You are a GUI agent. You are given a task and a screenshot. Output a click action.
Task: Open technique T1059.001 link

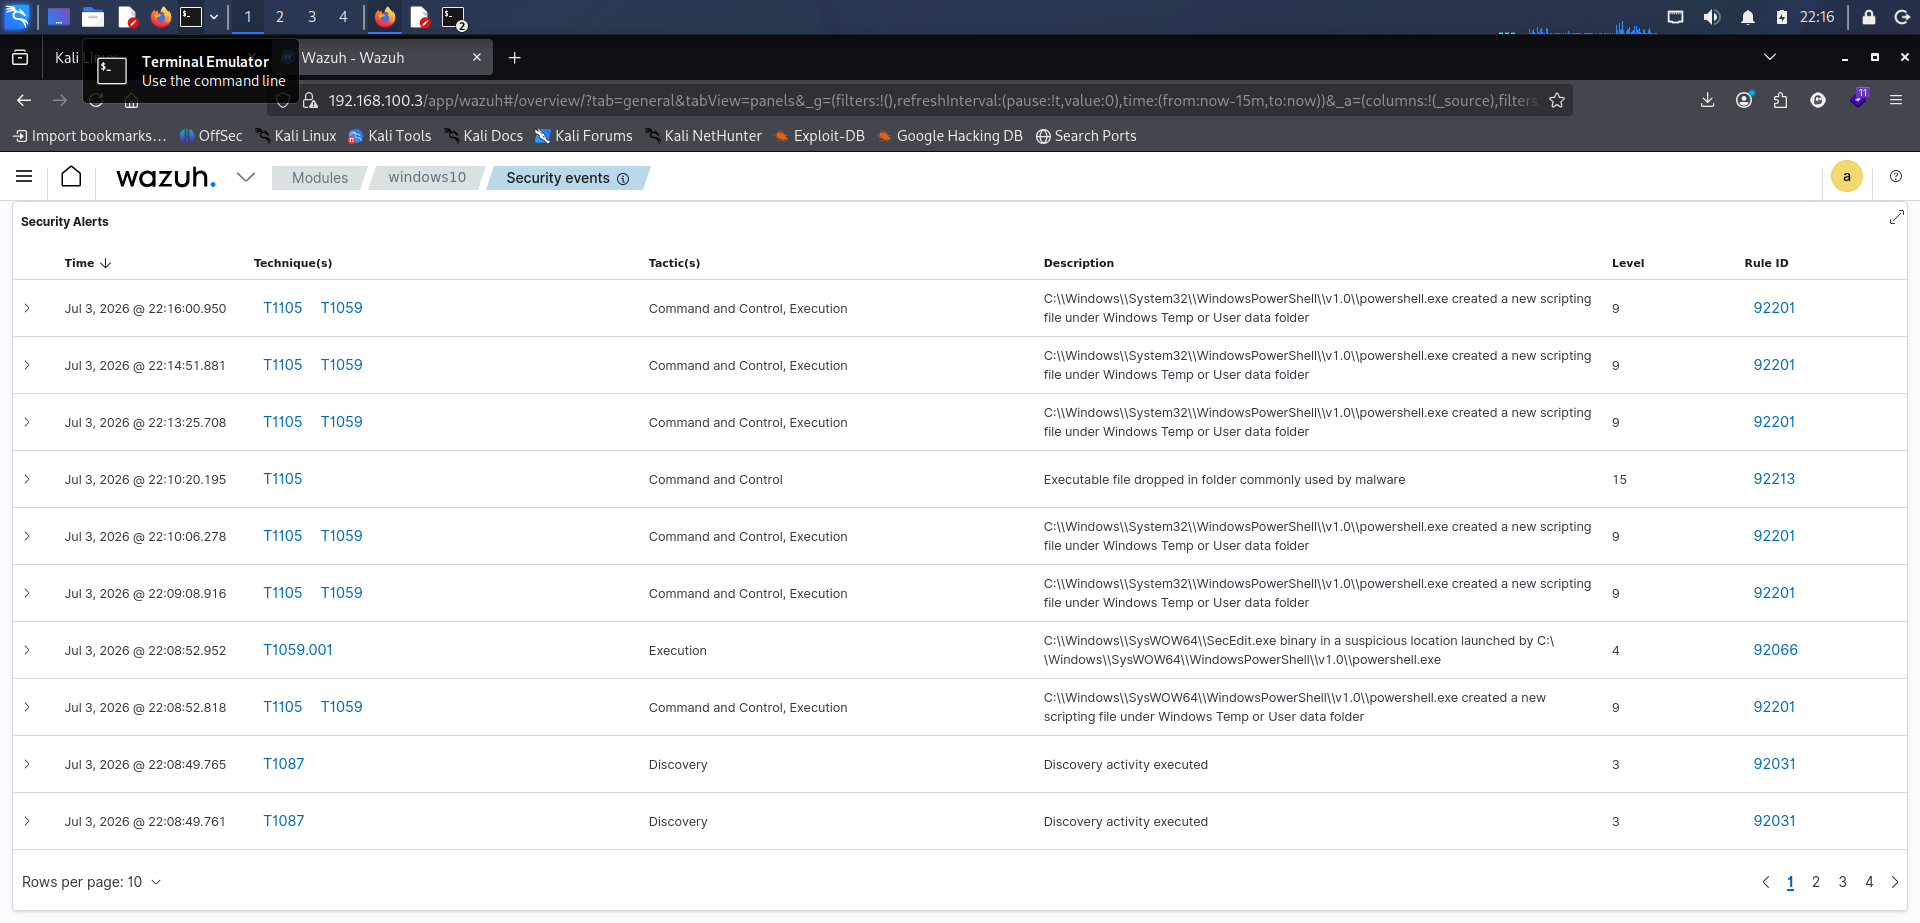(298, 650)
